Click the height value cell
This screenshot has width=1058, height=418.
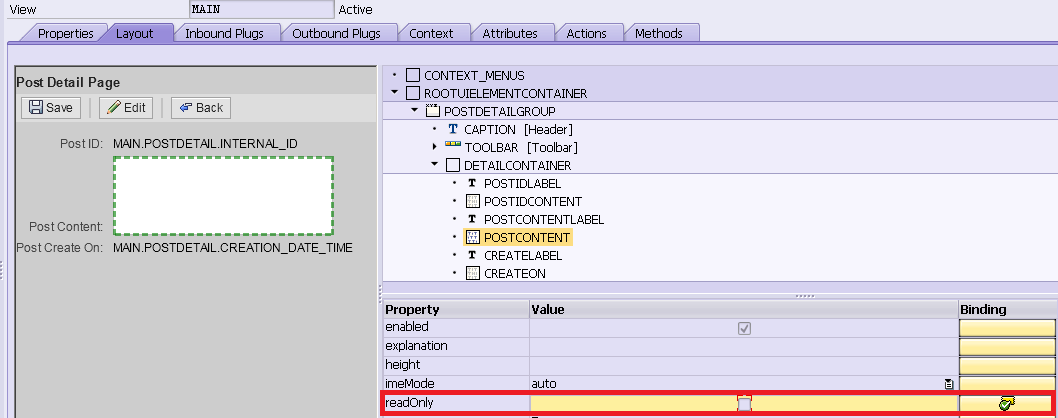pyautogui.click(x=744, y=365)
